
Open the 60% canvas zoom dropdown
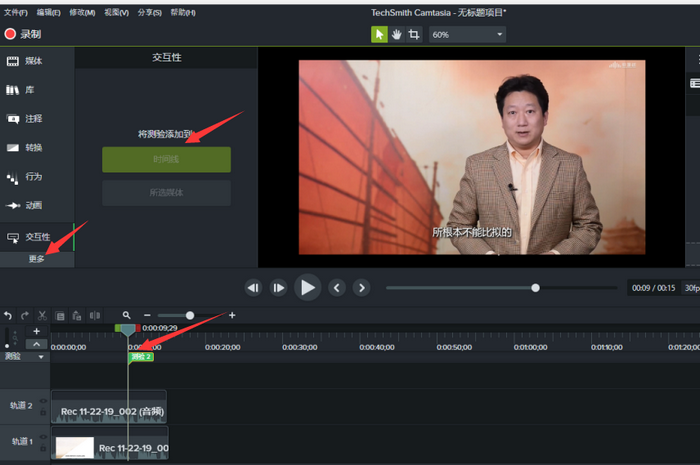467,34
